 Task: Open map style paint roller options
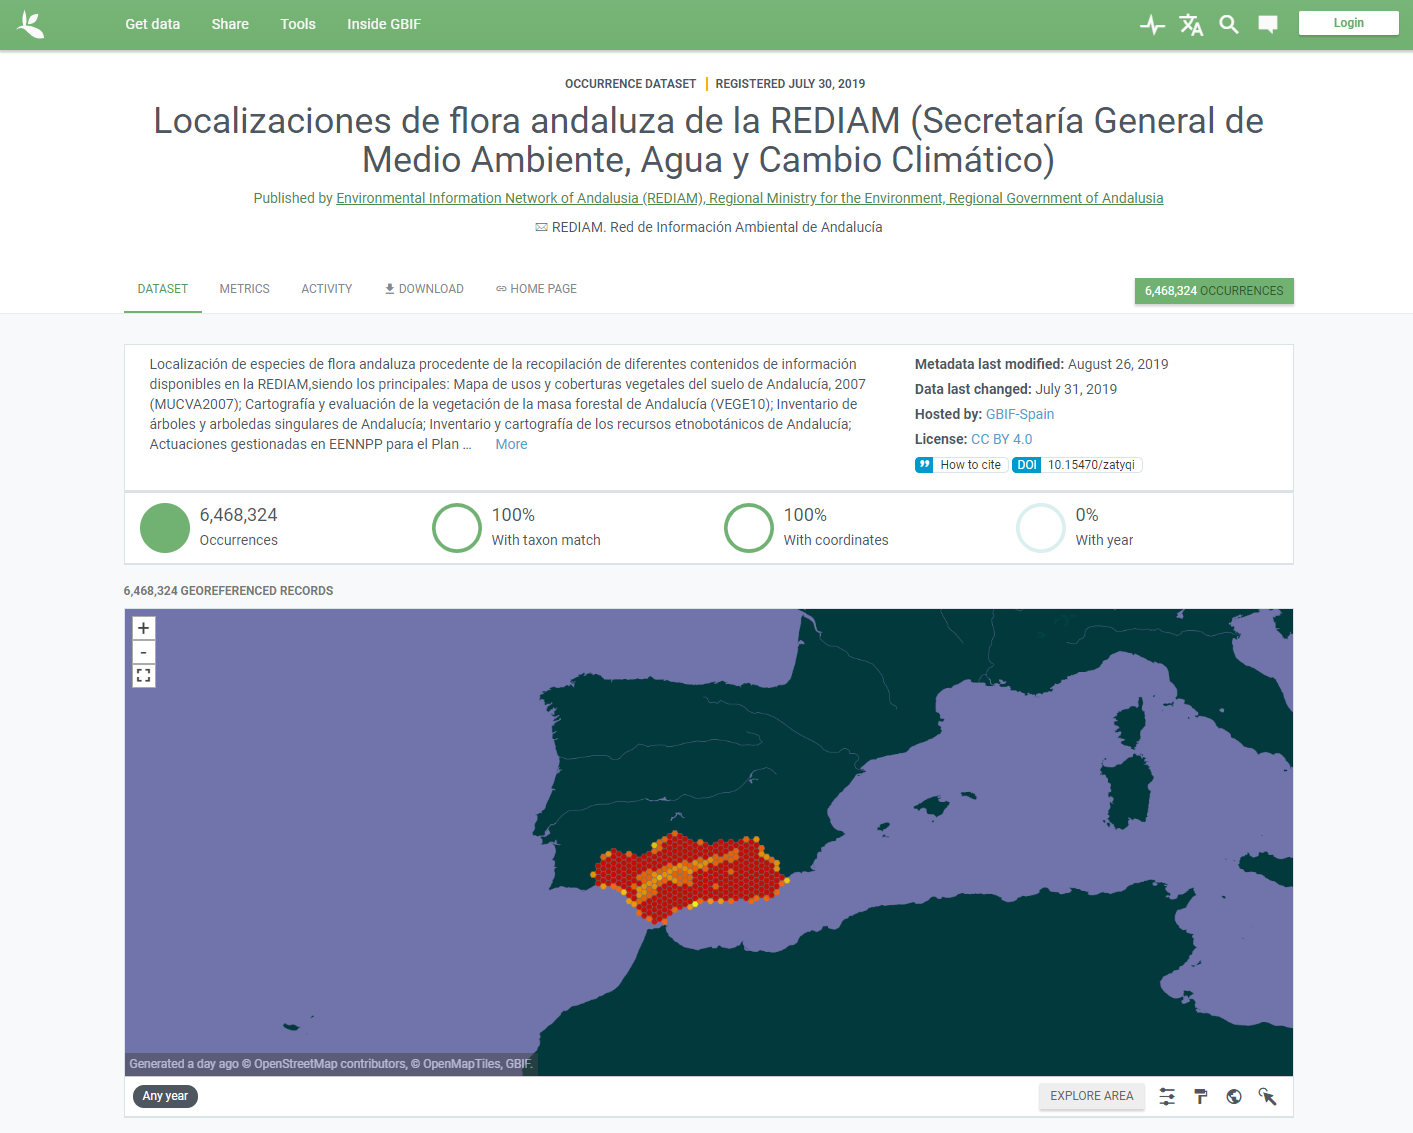point(1201,1097)
